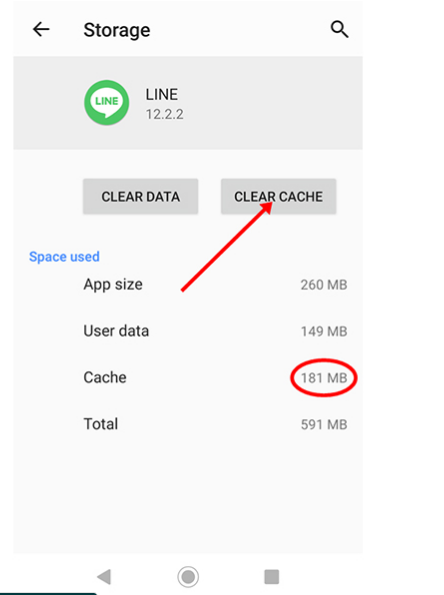Click the CLEAR CACHE button
The height and width of the screenshot is (595, 444).
[279, 197]
